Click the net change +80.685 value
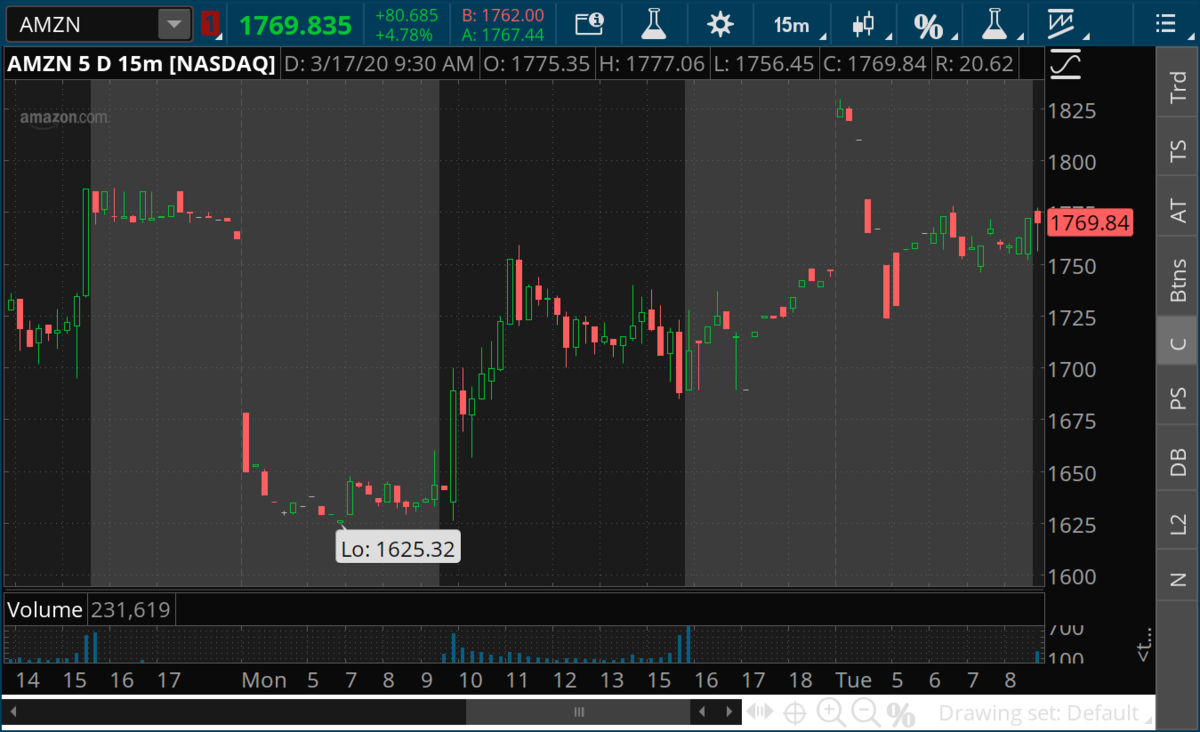Screen dimensions: 1200x732 (407, 15)
